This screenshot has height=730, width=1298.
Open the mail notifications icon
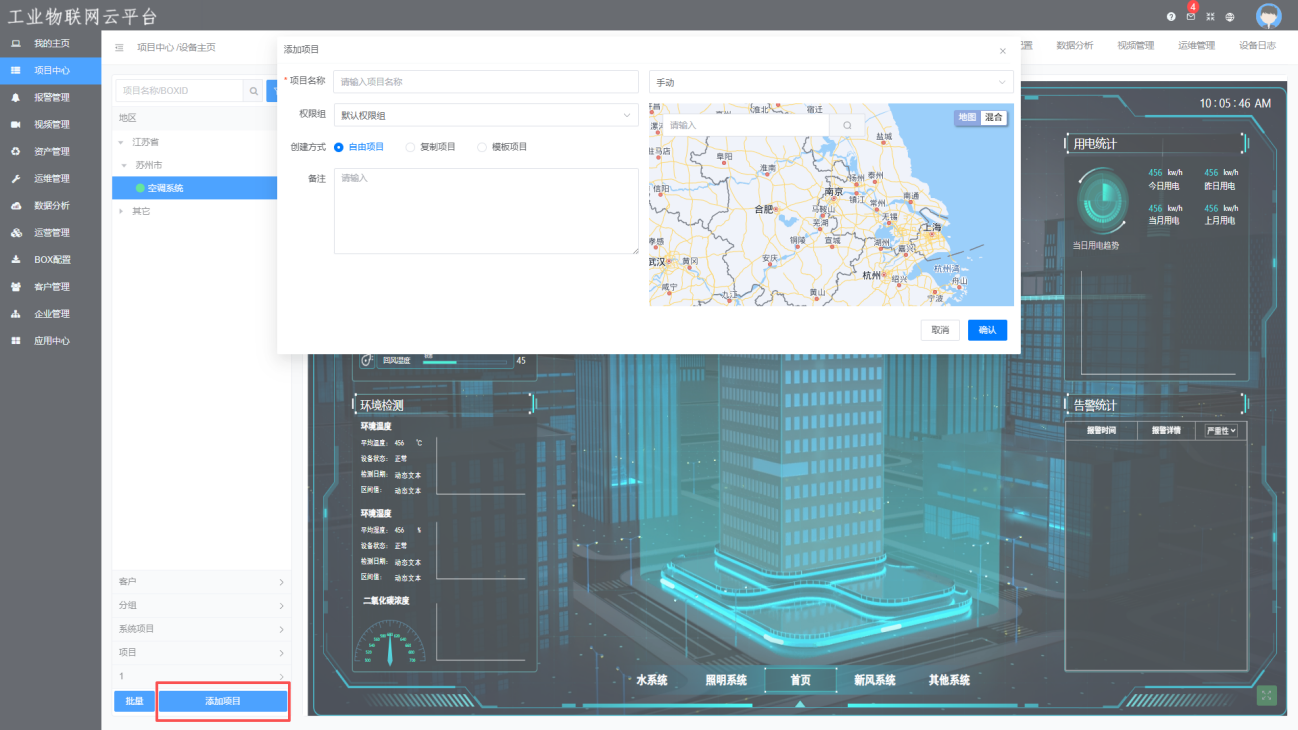pyautogui.click(x=1190, y=17)
